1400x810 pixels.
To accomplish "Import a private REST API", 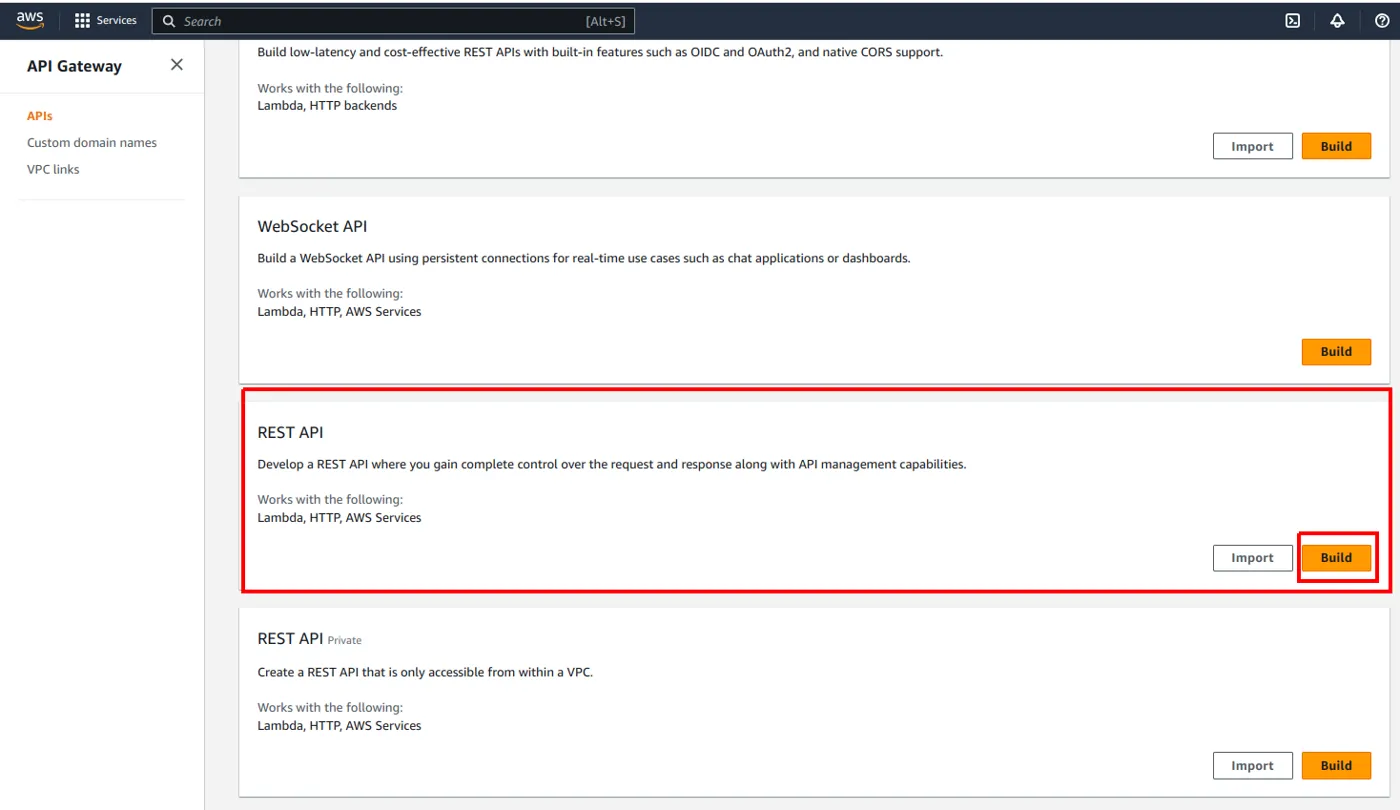I will (1252, 766).
